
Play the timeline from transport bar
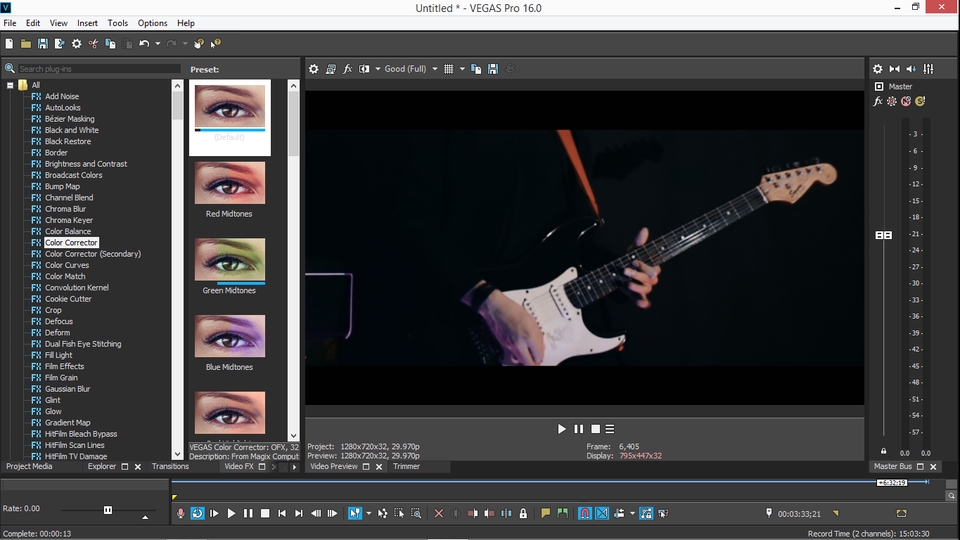click(231, 513)
